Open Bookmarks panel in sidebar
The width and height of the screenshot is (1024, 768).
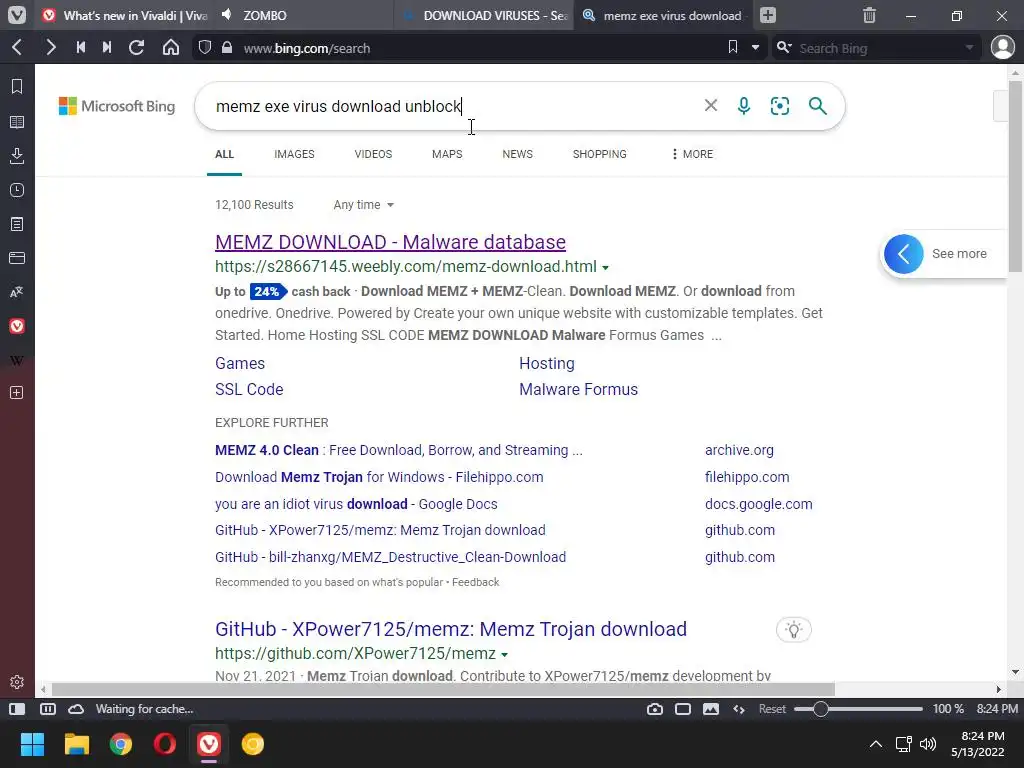[x=17, y=86]
